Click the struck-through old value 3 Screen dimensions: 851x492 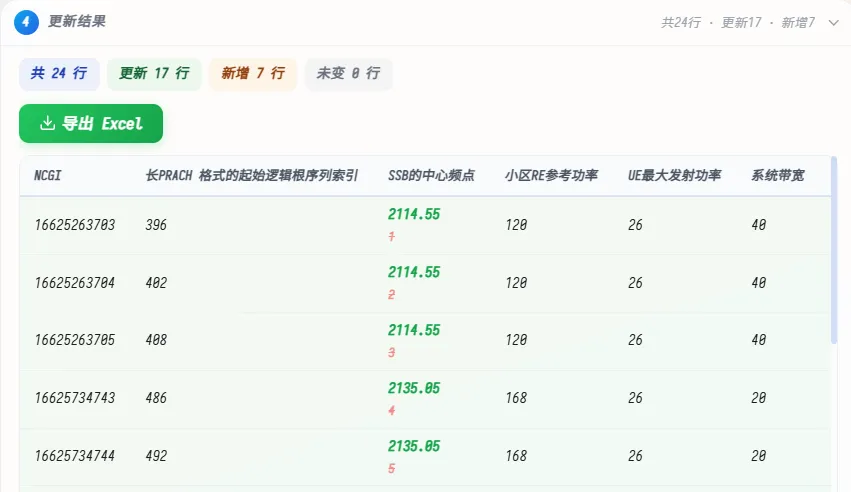tap(392, 353)
